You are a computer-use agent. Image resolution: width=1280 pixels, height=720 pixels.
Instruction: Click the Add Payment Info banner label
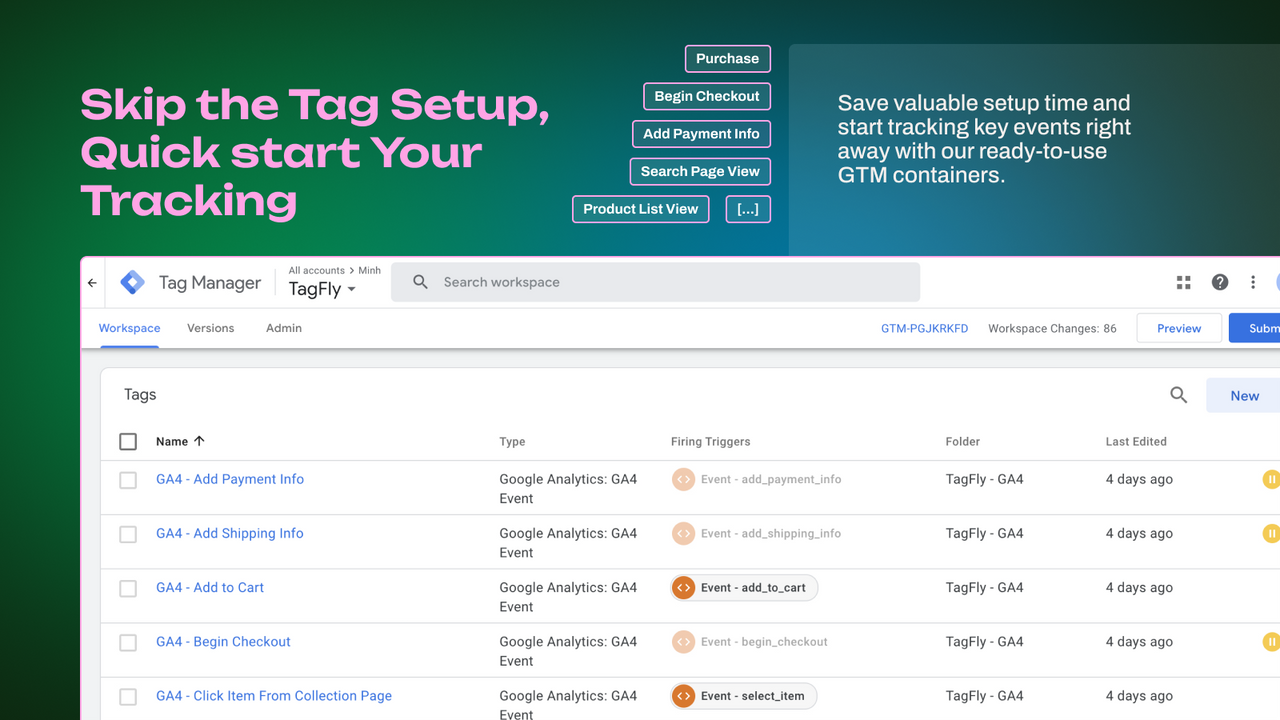tap(701, 134)
